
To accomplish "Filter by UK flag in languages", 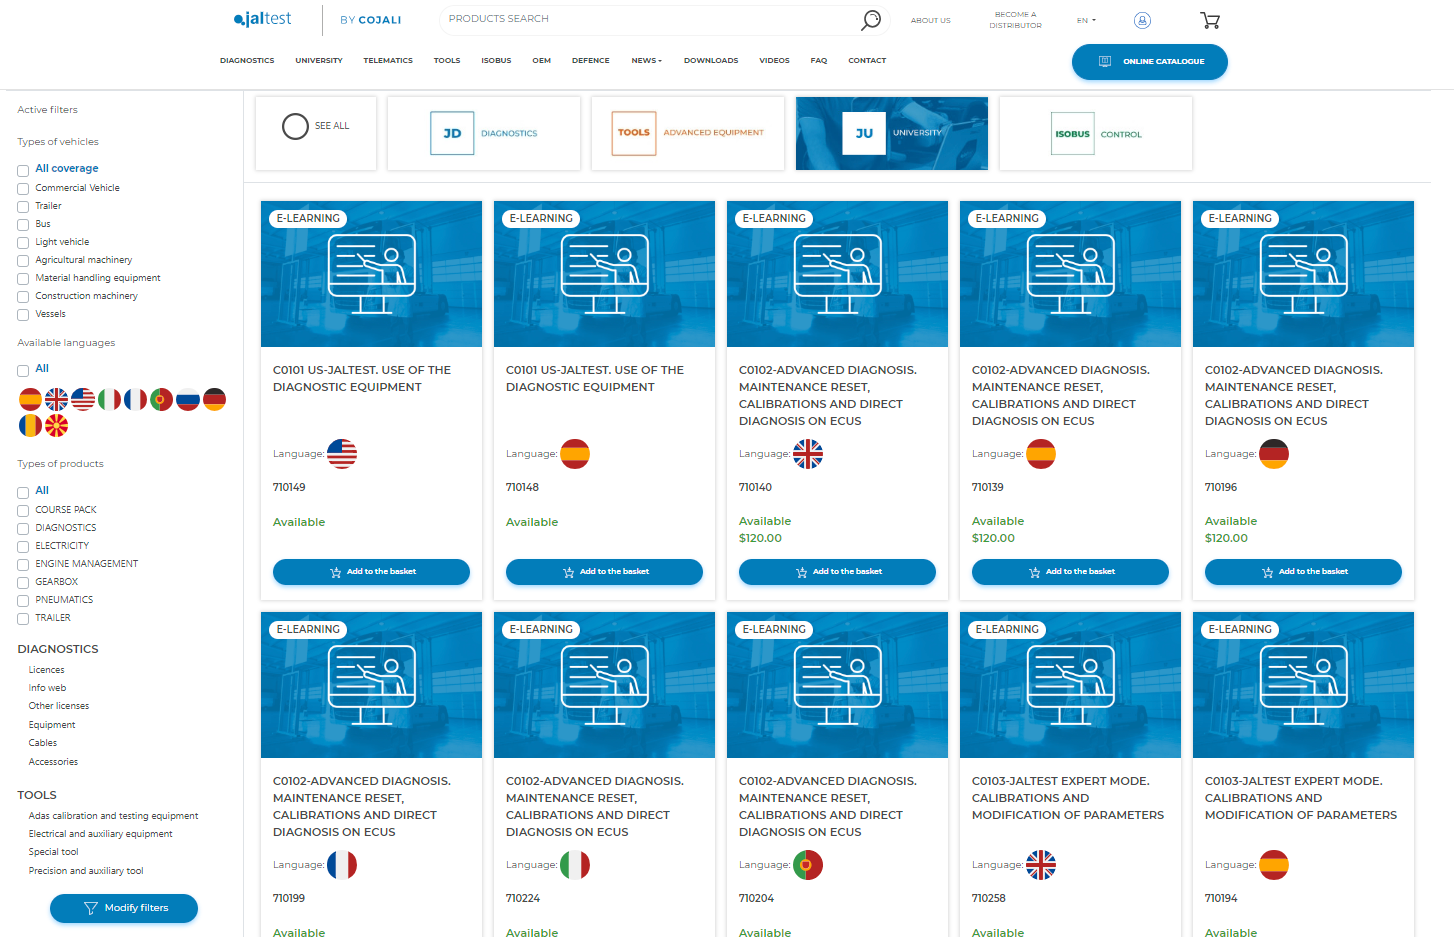I will point(57,400).
